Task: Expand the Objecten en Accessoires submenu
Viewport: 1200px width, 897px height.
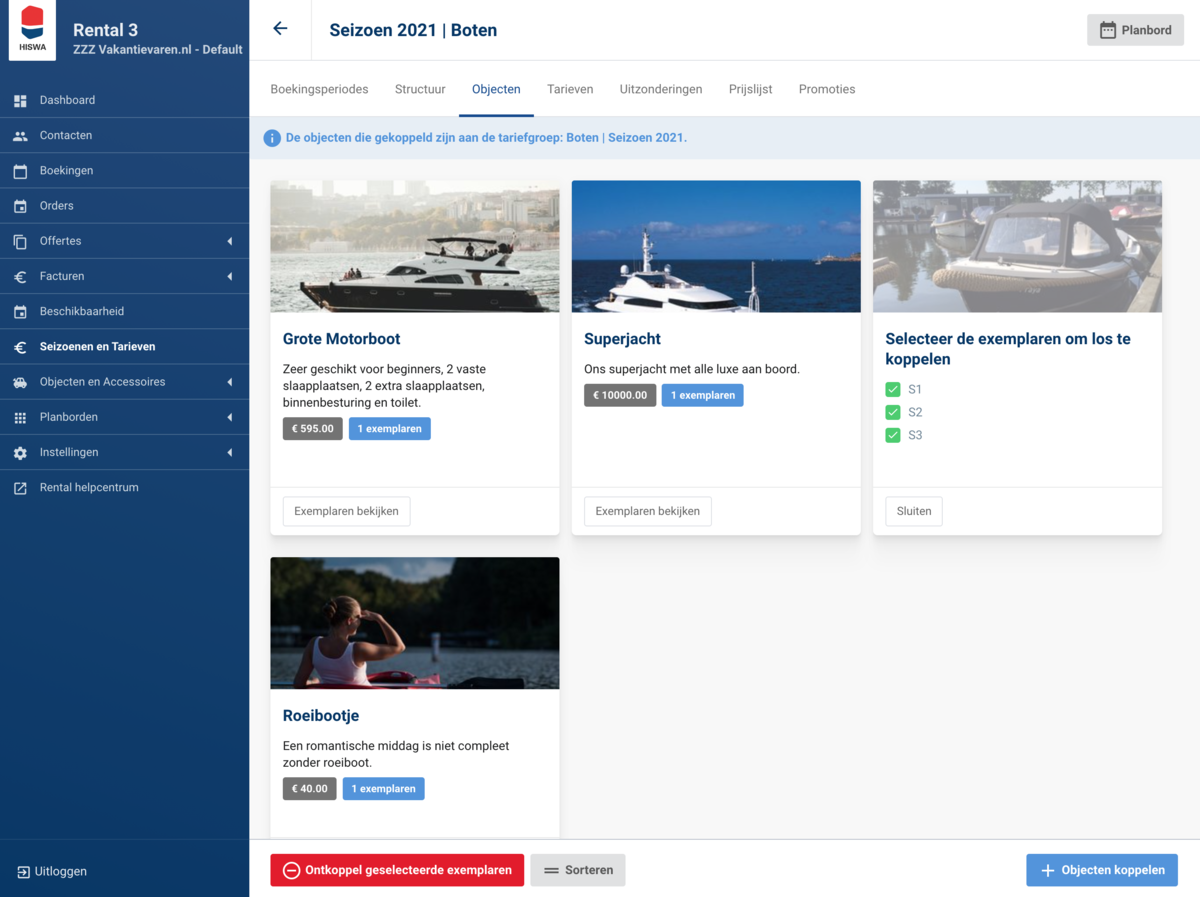Action: (229, 382)
